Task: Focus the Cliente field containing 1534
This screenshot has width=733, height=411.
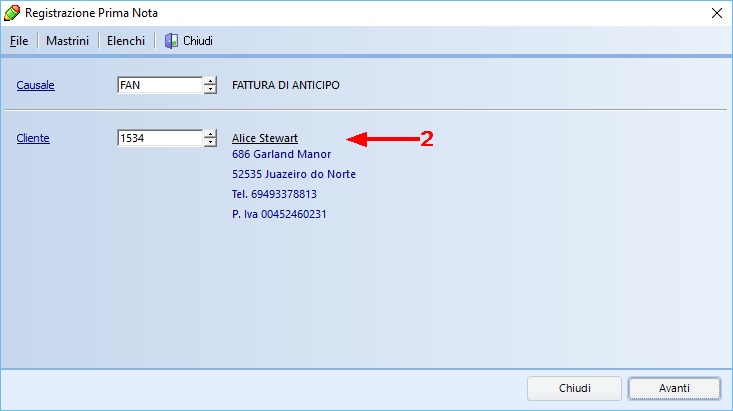Action: 159,139
